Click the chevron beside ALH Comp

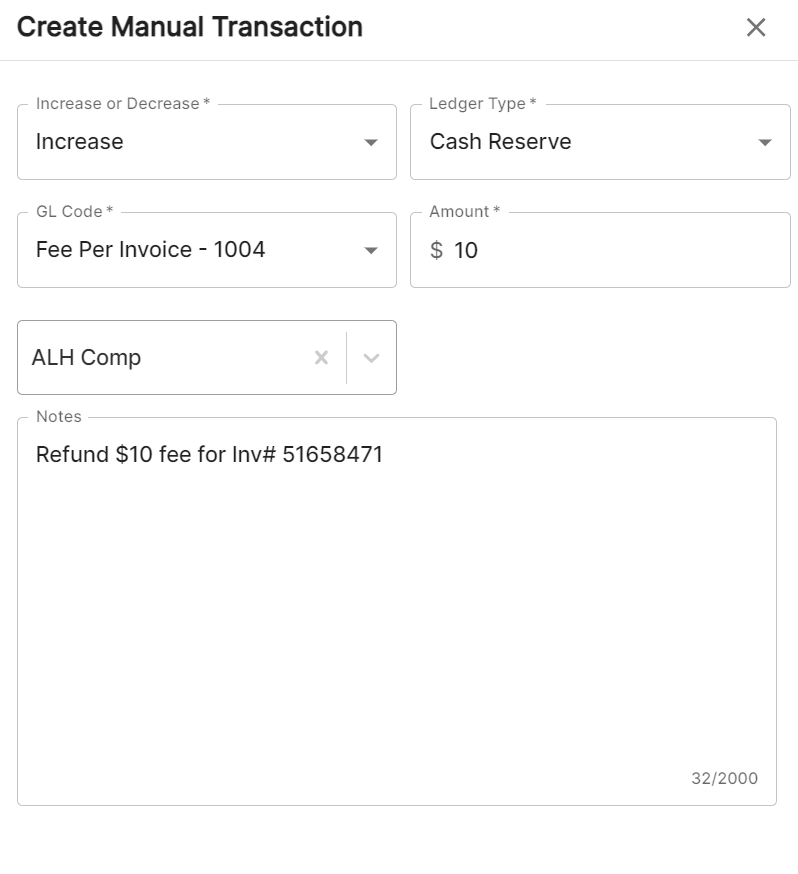coord(371,357)
